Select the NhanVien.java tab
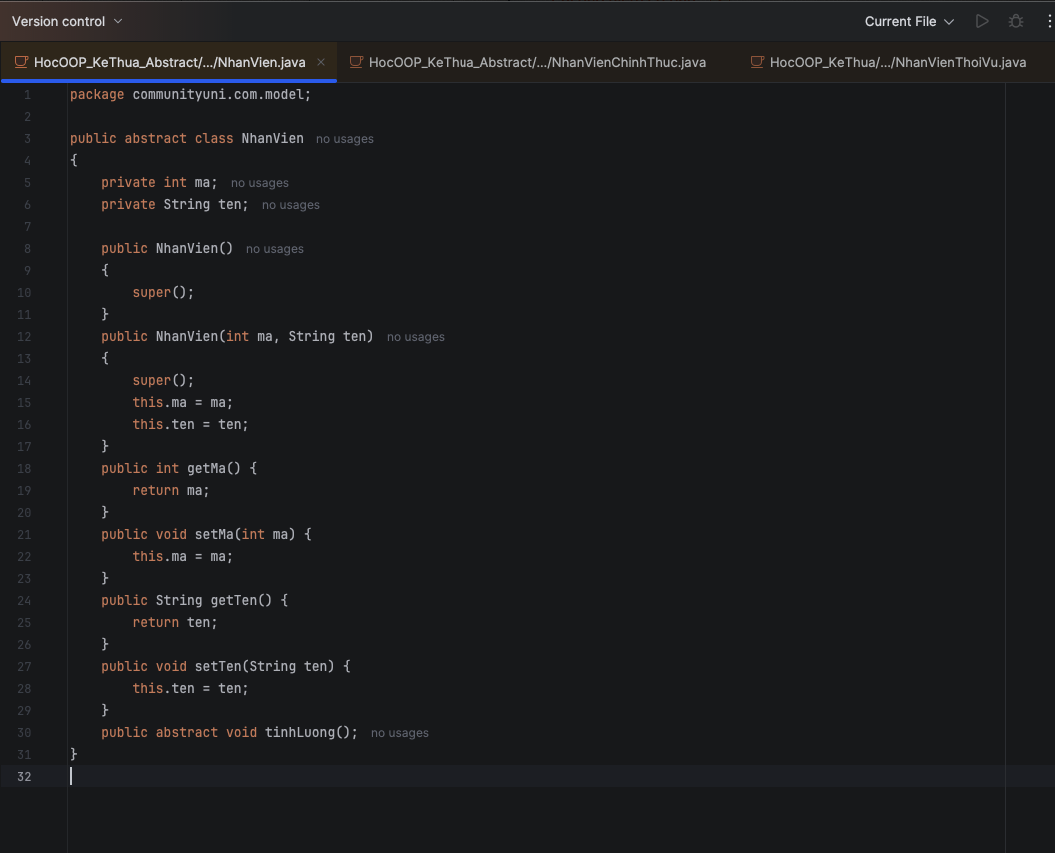The height and width of the screenshot is (853, 1055). point(169,62)
